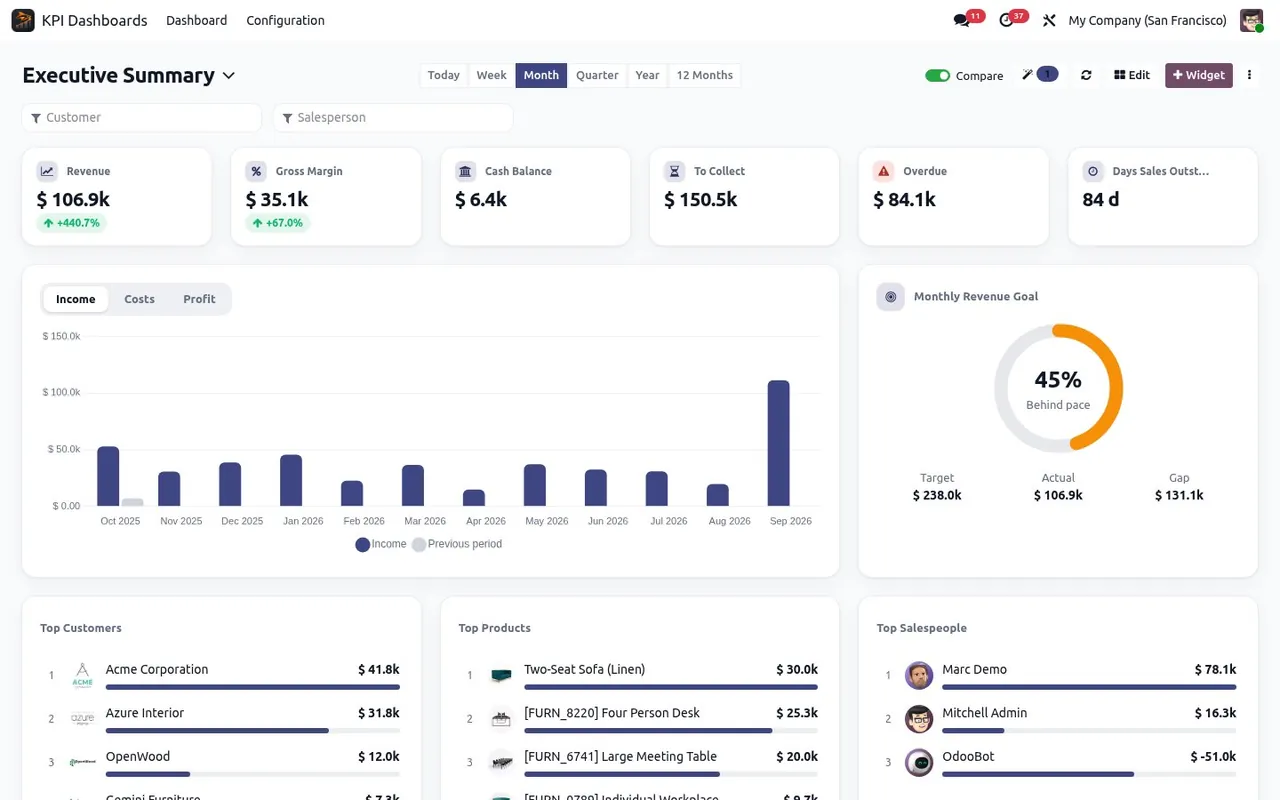Open the Dashboard menu
This screenshot has width=1280, height=800.
coord(196,20)
